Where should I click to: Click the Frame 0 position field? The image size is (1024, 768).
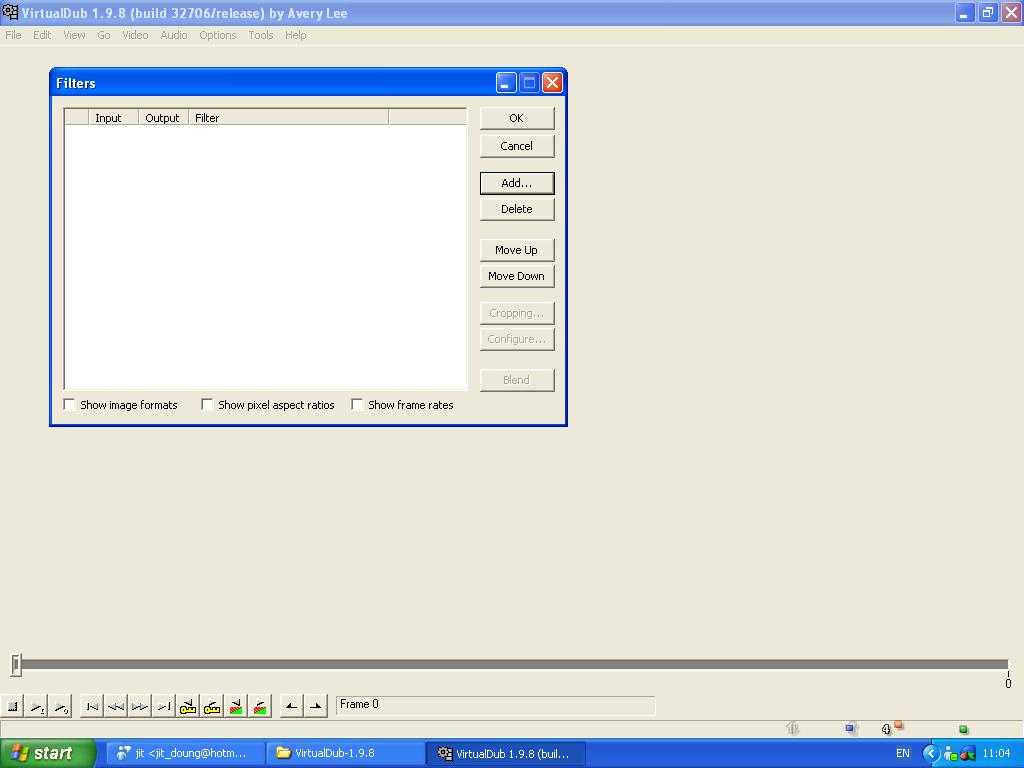point(495,705)
